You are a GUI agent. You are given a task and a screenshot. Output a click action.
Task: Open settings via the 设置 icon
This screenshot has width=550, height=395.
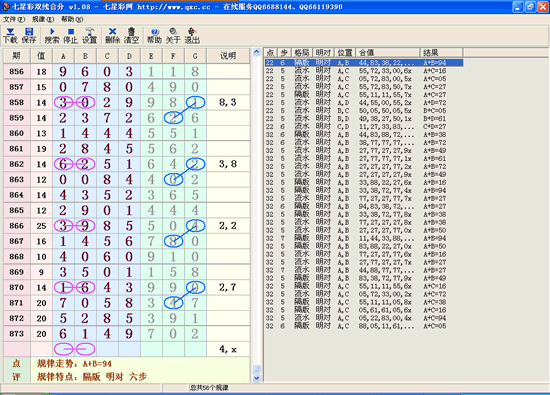click(89, 36)
